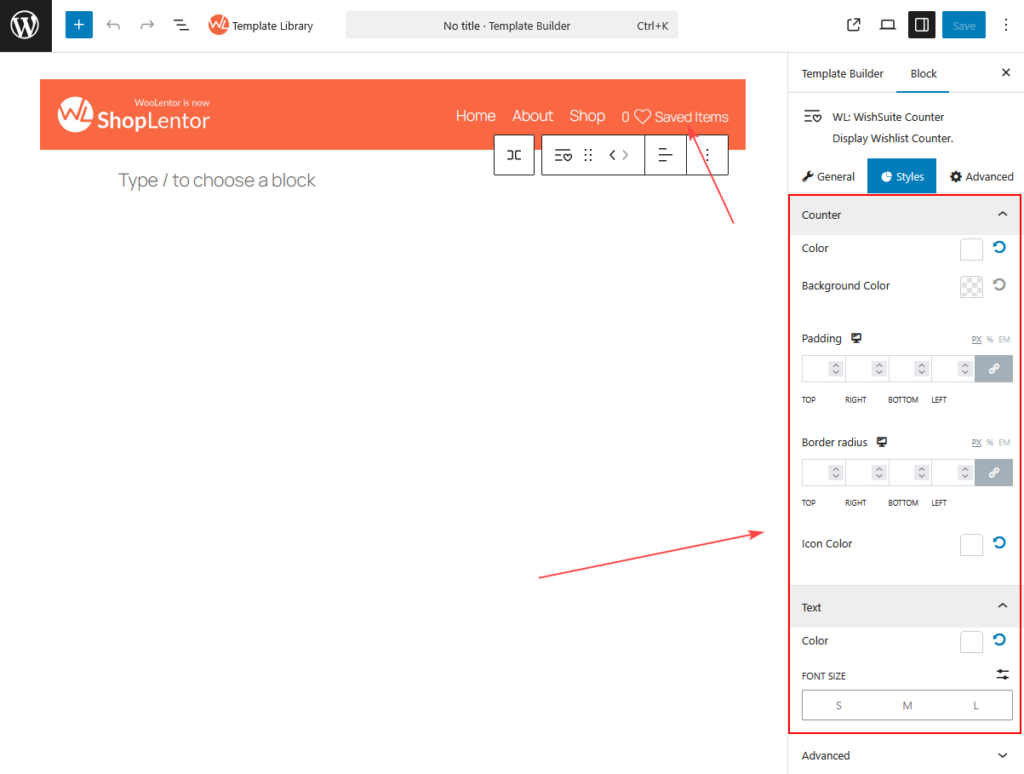This screenshot has height=774, width=1024.
Task: Open the Template Library button
Action: [261, 25]
